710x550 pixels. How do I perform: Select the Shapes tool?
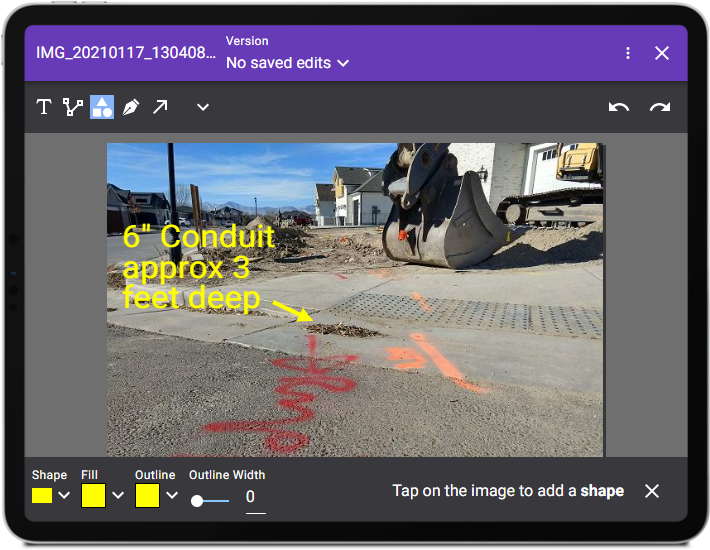tap(102, 107)
